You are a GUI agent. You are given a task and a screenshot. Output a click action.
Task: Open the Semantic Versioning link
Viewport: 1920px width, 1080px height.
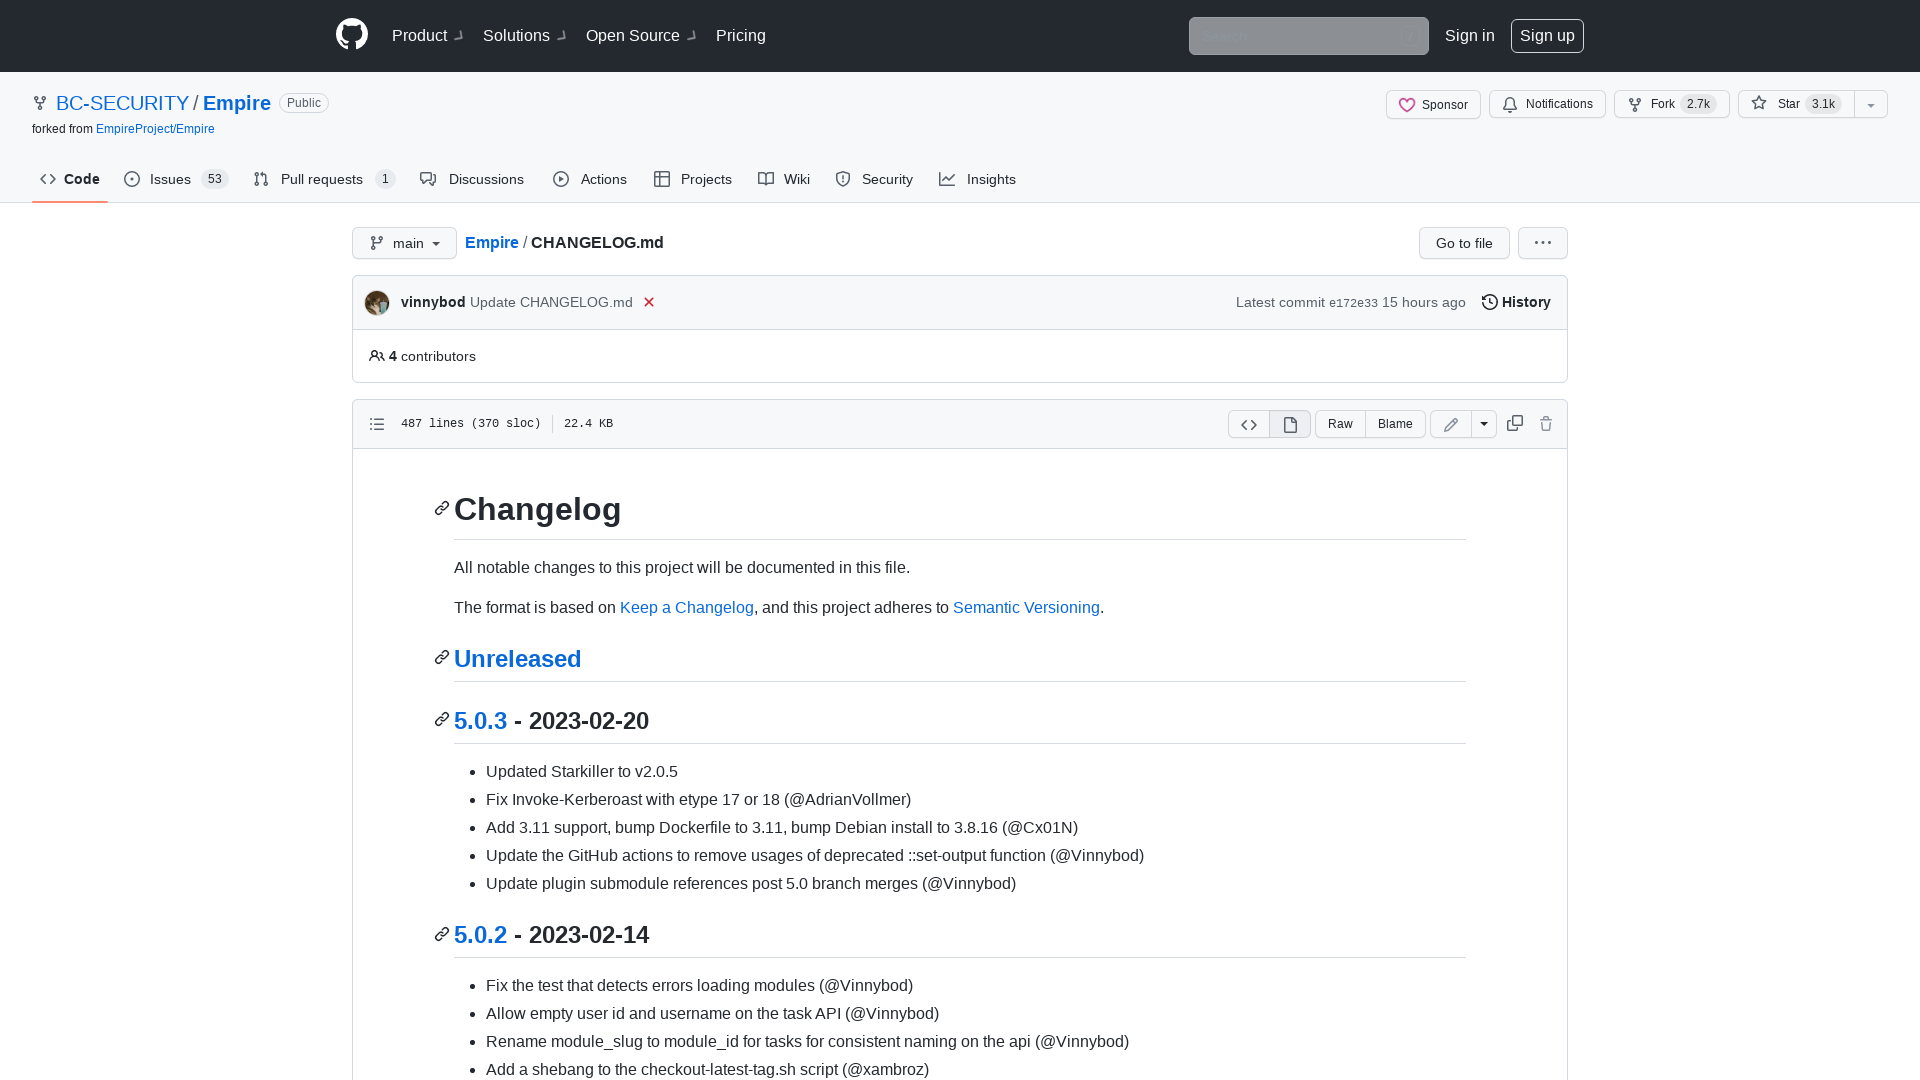[x=1026, y=607]
